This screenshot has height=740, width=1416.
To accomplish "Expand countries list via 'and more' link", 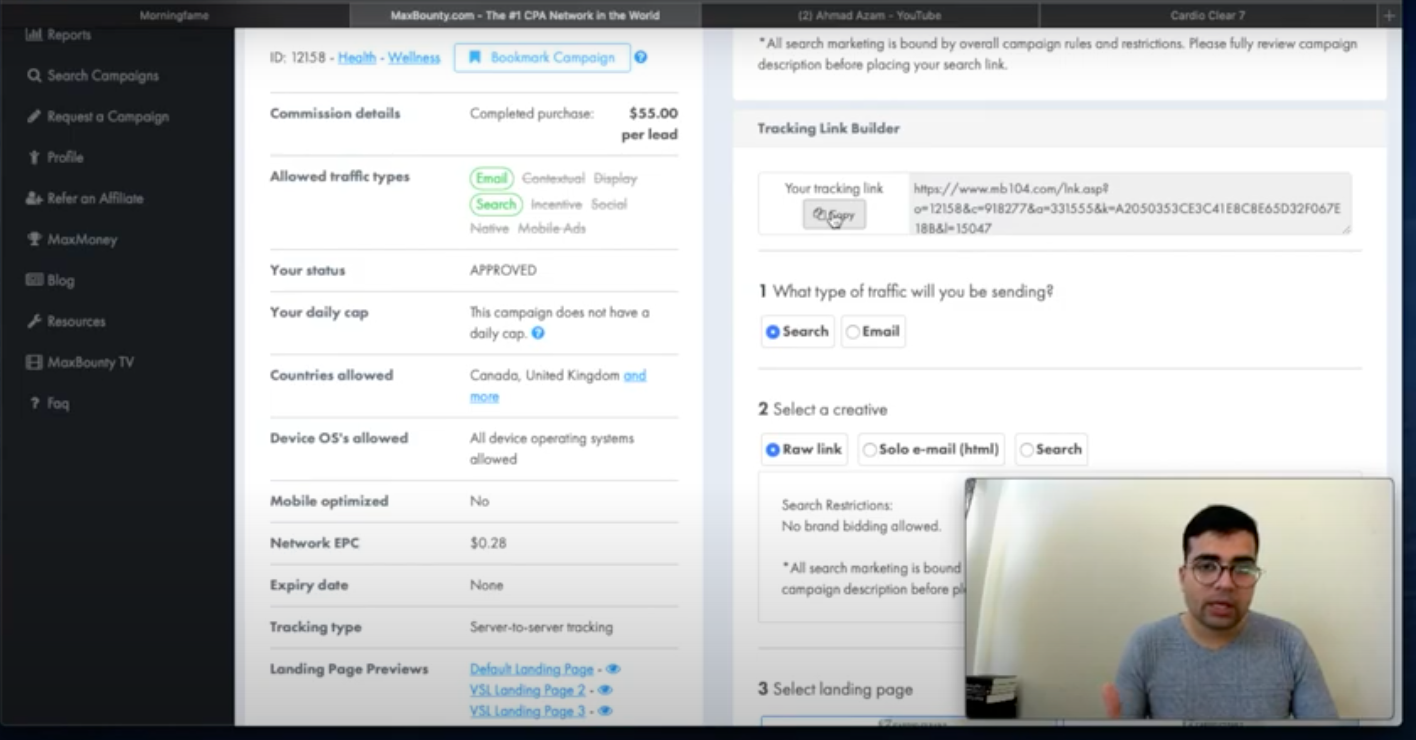I will pyautogui.click(x=635, y=376).
